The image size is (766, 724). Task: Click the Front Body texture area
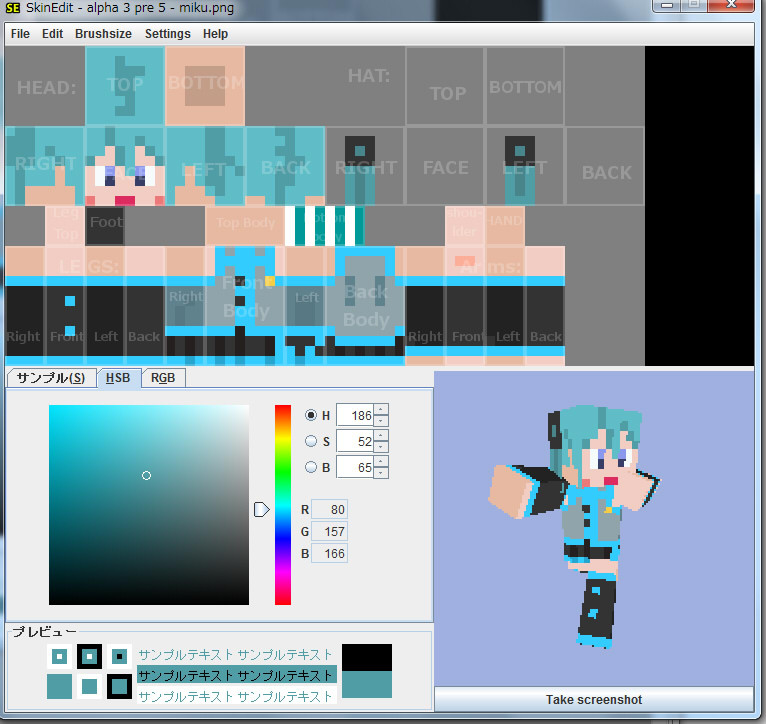coord(245,305)
